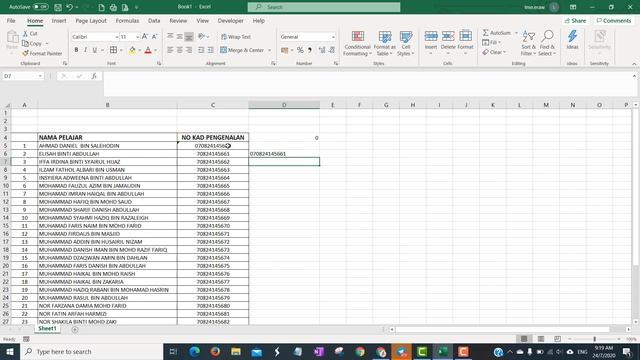Expand the Merge & Center dropdown arrow
This screenshot has width=640, height=360.
(269, 50)
